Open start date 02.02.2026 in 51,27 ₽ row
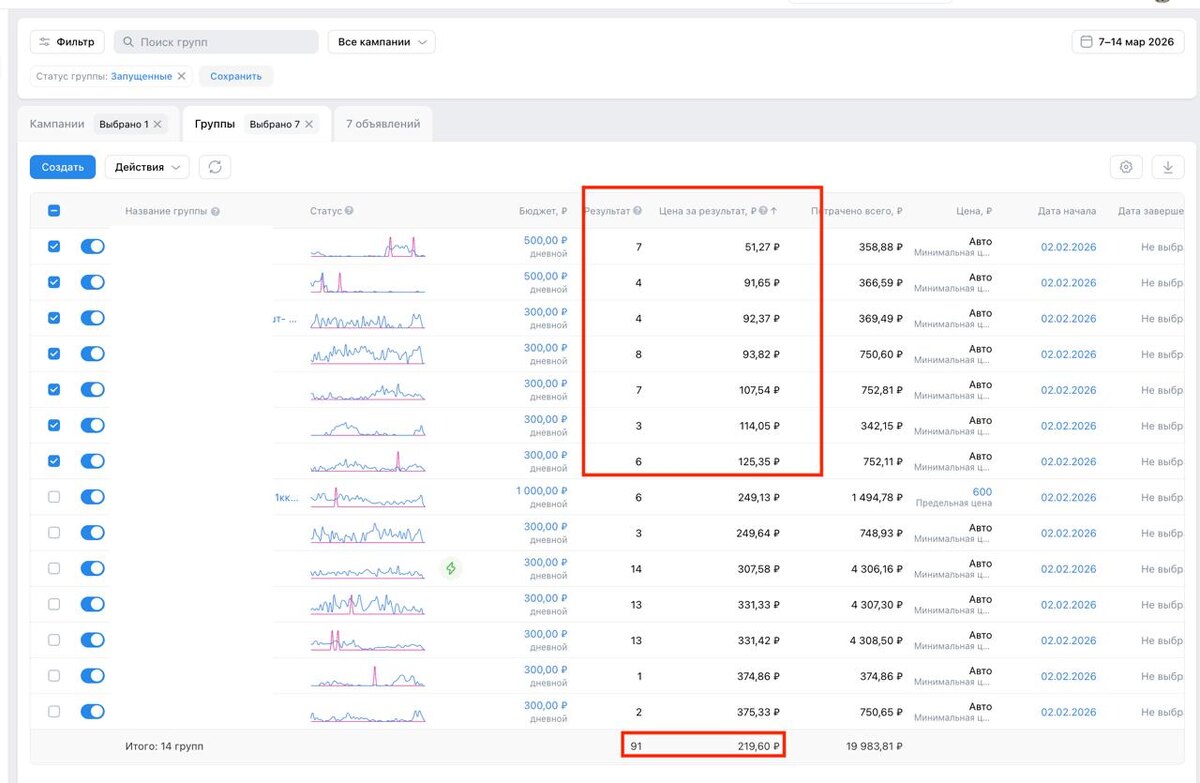The height and width of the screenshot is (783, 1200). (x=1068, y=247)
